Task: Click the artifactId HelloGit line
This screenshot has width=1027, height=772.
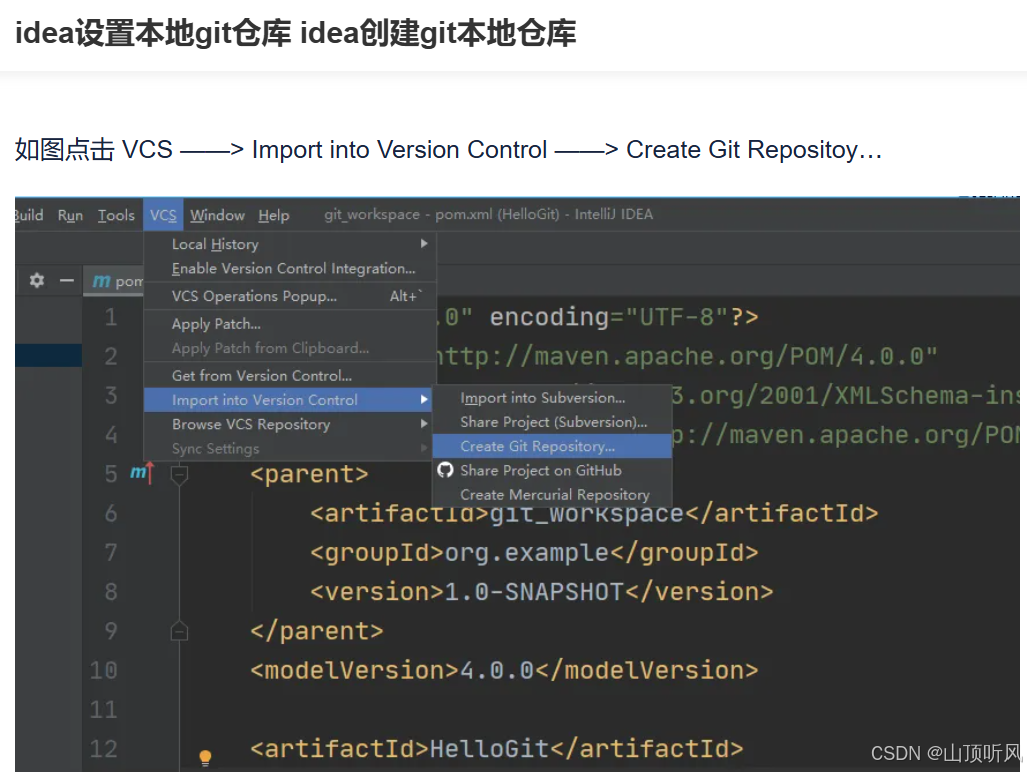Action: pyautogui.click(x=496, y=749)
